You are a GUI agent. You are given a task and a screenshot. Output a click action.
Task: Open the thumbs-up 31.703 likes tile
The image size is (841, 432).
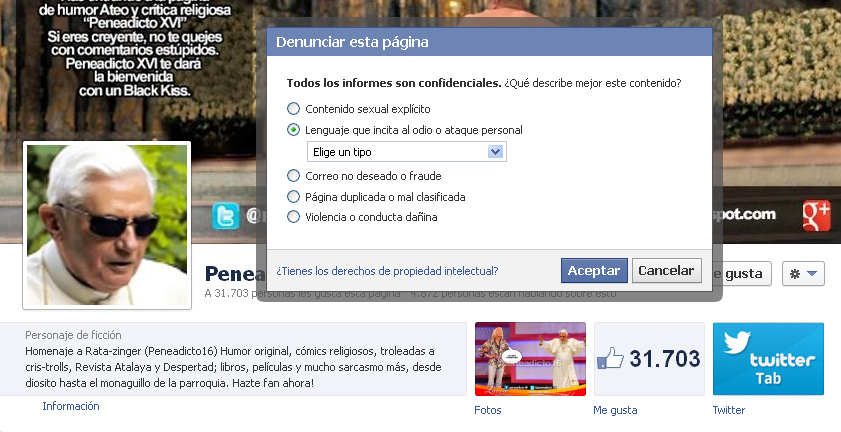[x=649, y=359]
